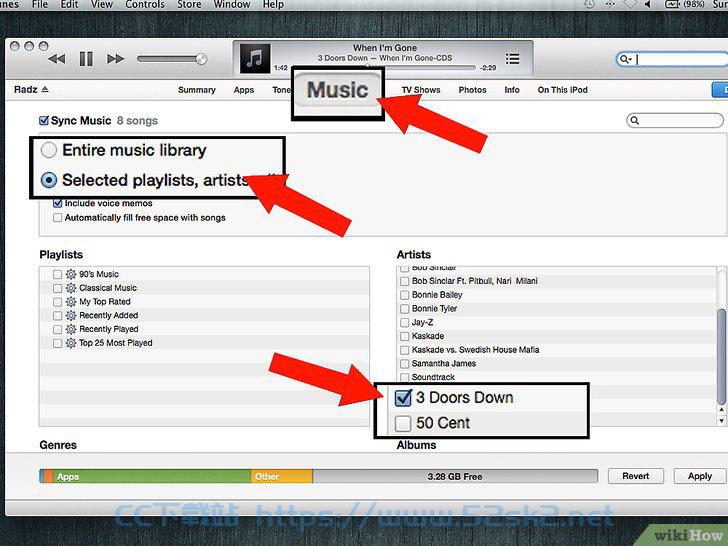The height and width of the screenshot is (546, 728).
Task: Open the View menu
Action: point(102,5)
